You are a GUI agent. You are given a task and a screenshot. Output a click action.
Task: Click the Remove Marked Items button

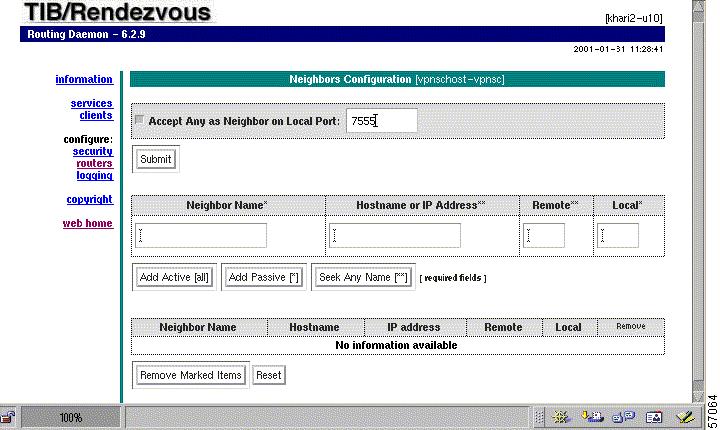pyautogui.click(x=191, y=375)
